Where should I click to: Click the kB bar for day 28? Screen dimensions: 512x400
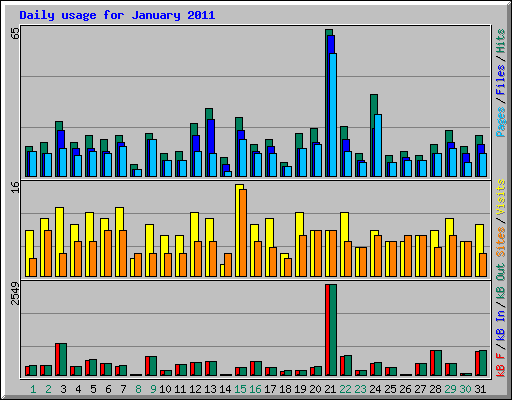(436, 363)
